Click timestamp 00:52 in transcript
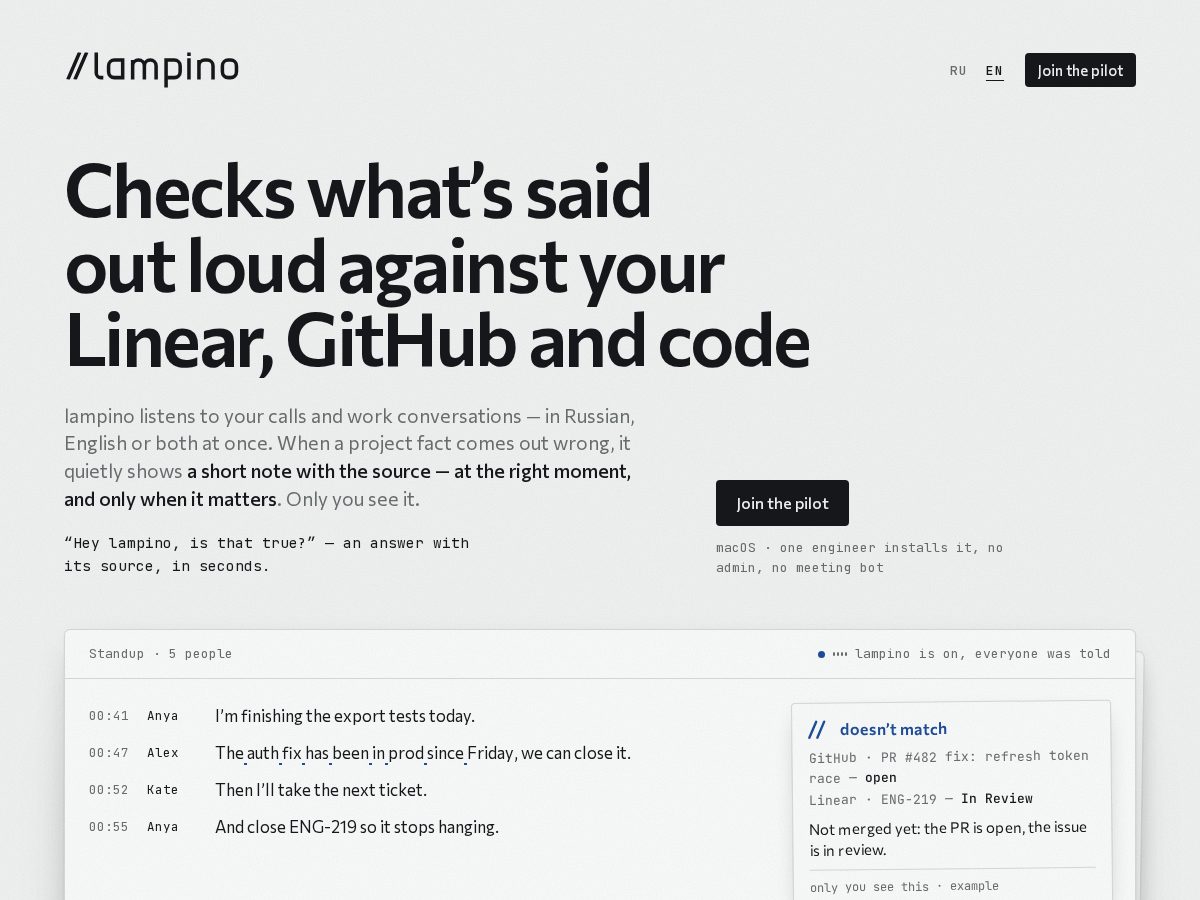 [x=109, y=790]
